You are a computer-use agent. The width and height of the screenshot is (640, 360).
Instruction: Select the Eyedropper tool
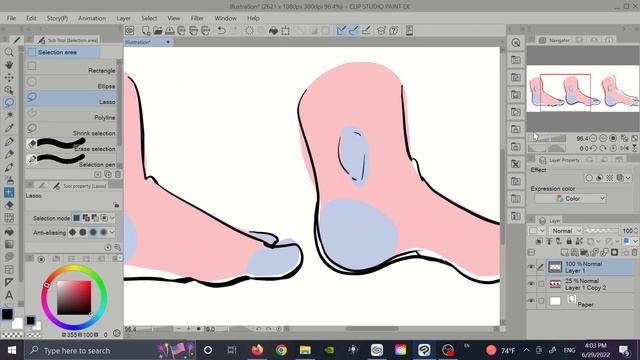[9, 128]
